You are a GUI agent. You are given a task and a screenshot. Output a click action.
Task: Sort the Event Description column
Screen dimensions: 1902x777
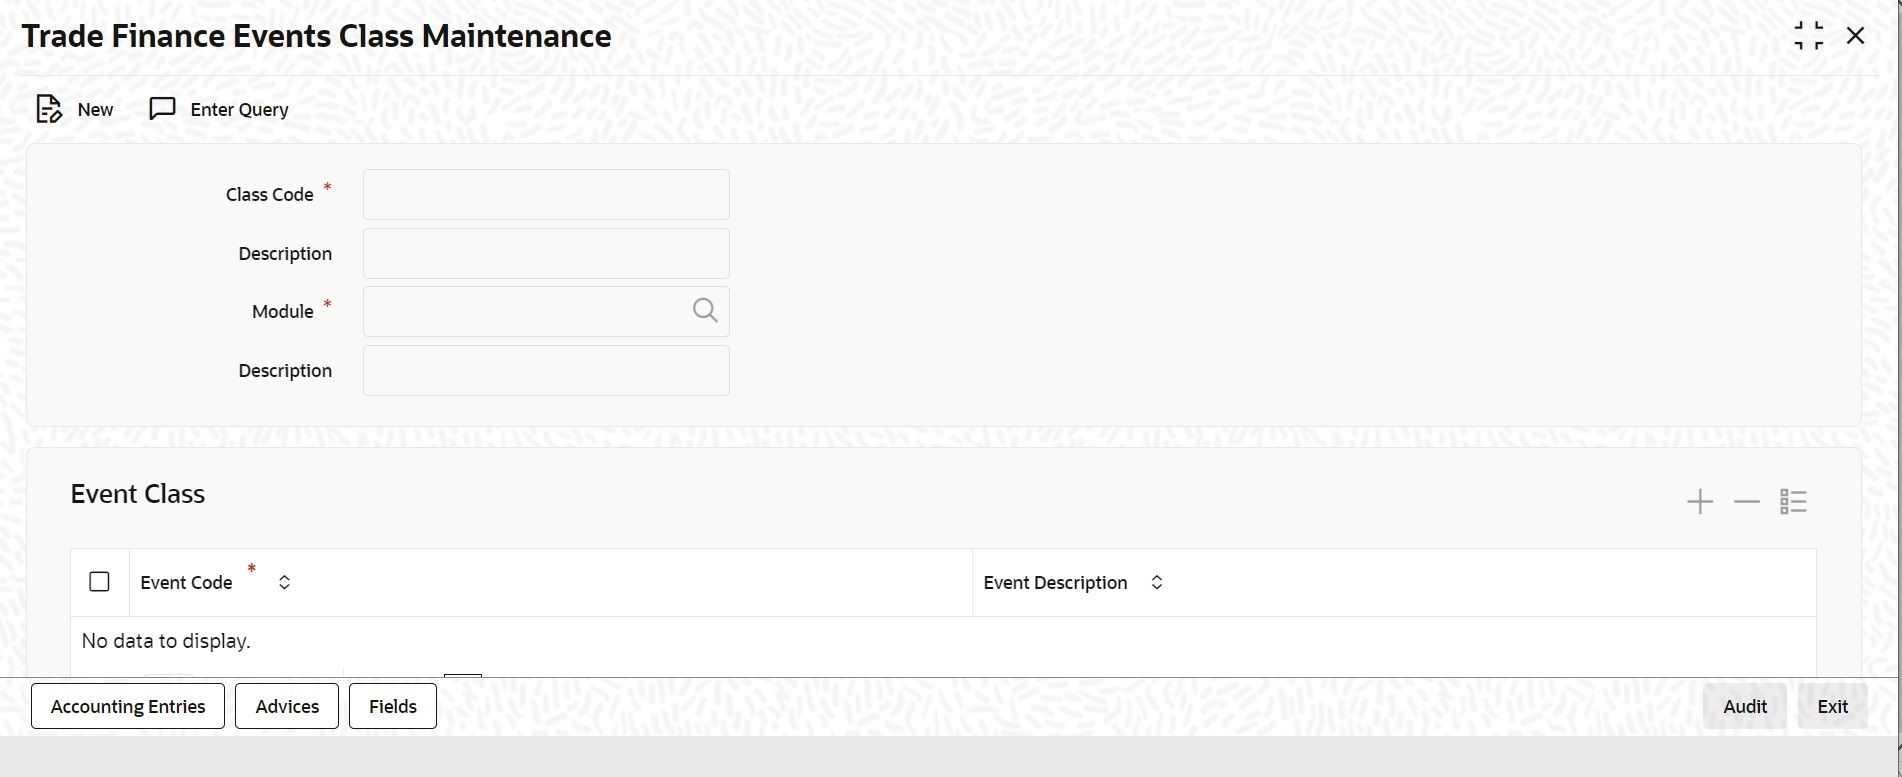pyautogui.click(x=1157, y=581)
